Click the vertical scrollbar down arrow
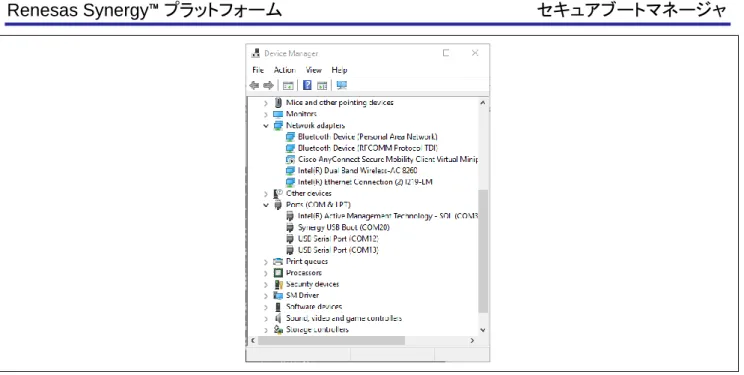This screenshot has height=375, width=744. [483, 330]
